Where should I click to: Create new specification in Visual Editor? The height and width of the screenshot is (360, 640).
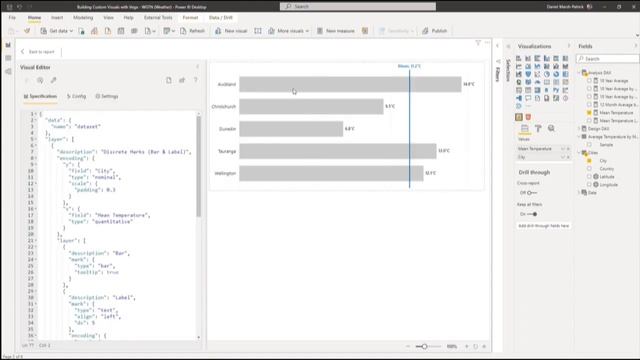169,80
